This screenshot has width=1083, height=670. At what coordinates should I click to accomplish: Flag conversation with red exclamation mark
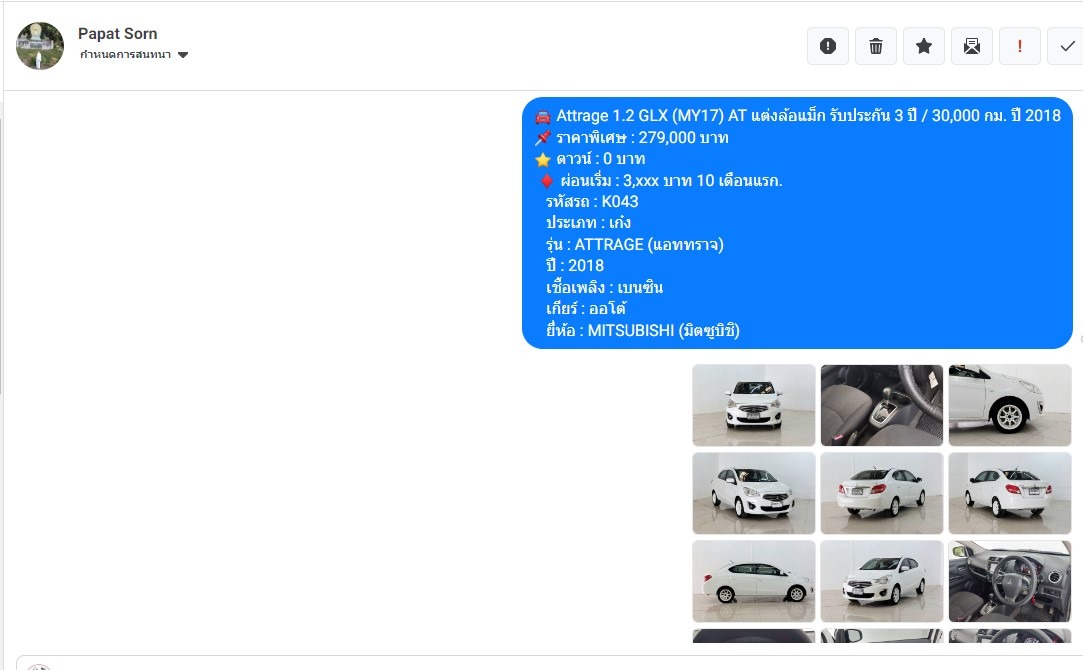(1019, 46)
